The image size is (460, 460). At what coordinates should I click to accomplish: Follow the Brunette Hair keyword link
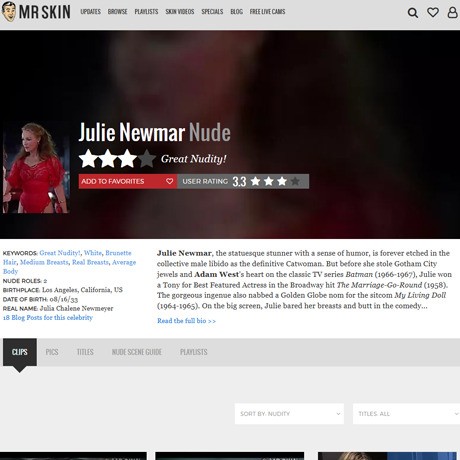pos(67,257)
